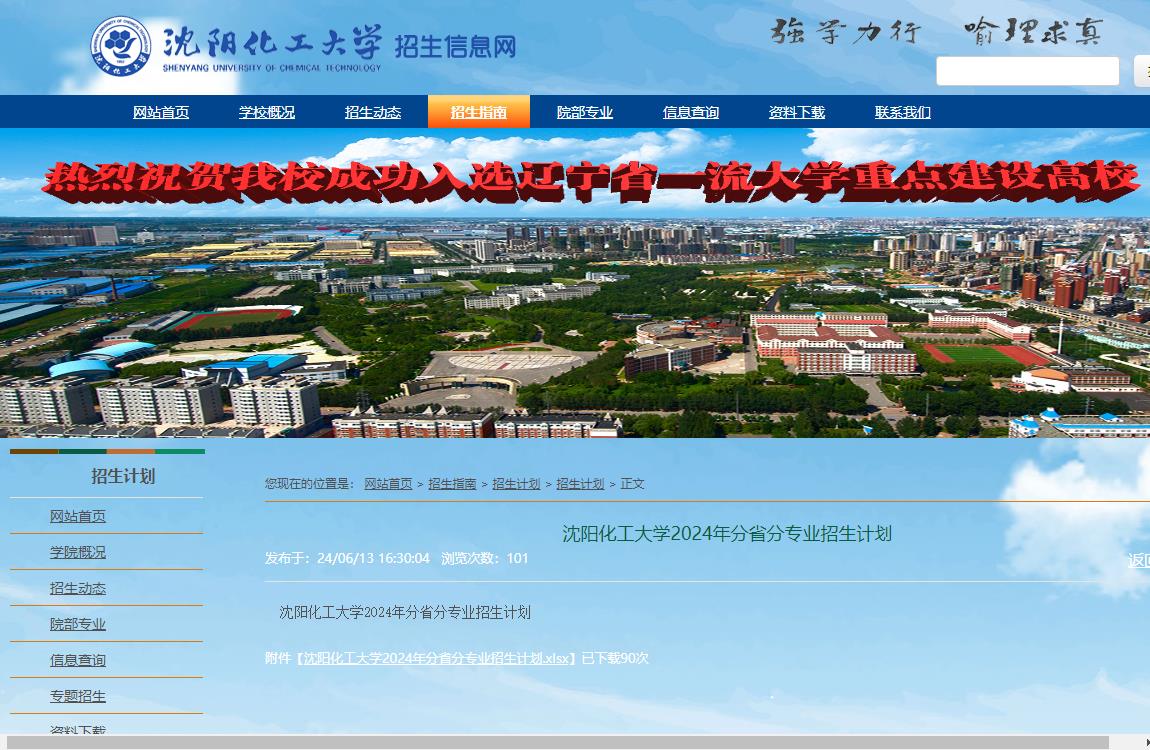Open 资料下载 in top navigation bar
This screenshot has height=750, width=1150.
(x=796, y=112)
